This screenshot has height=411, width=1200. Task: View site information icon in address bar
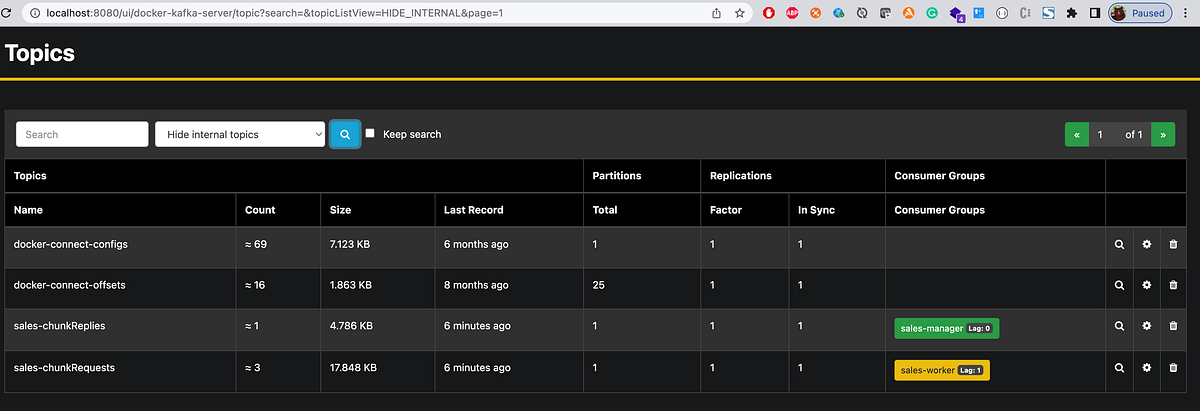37,14
